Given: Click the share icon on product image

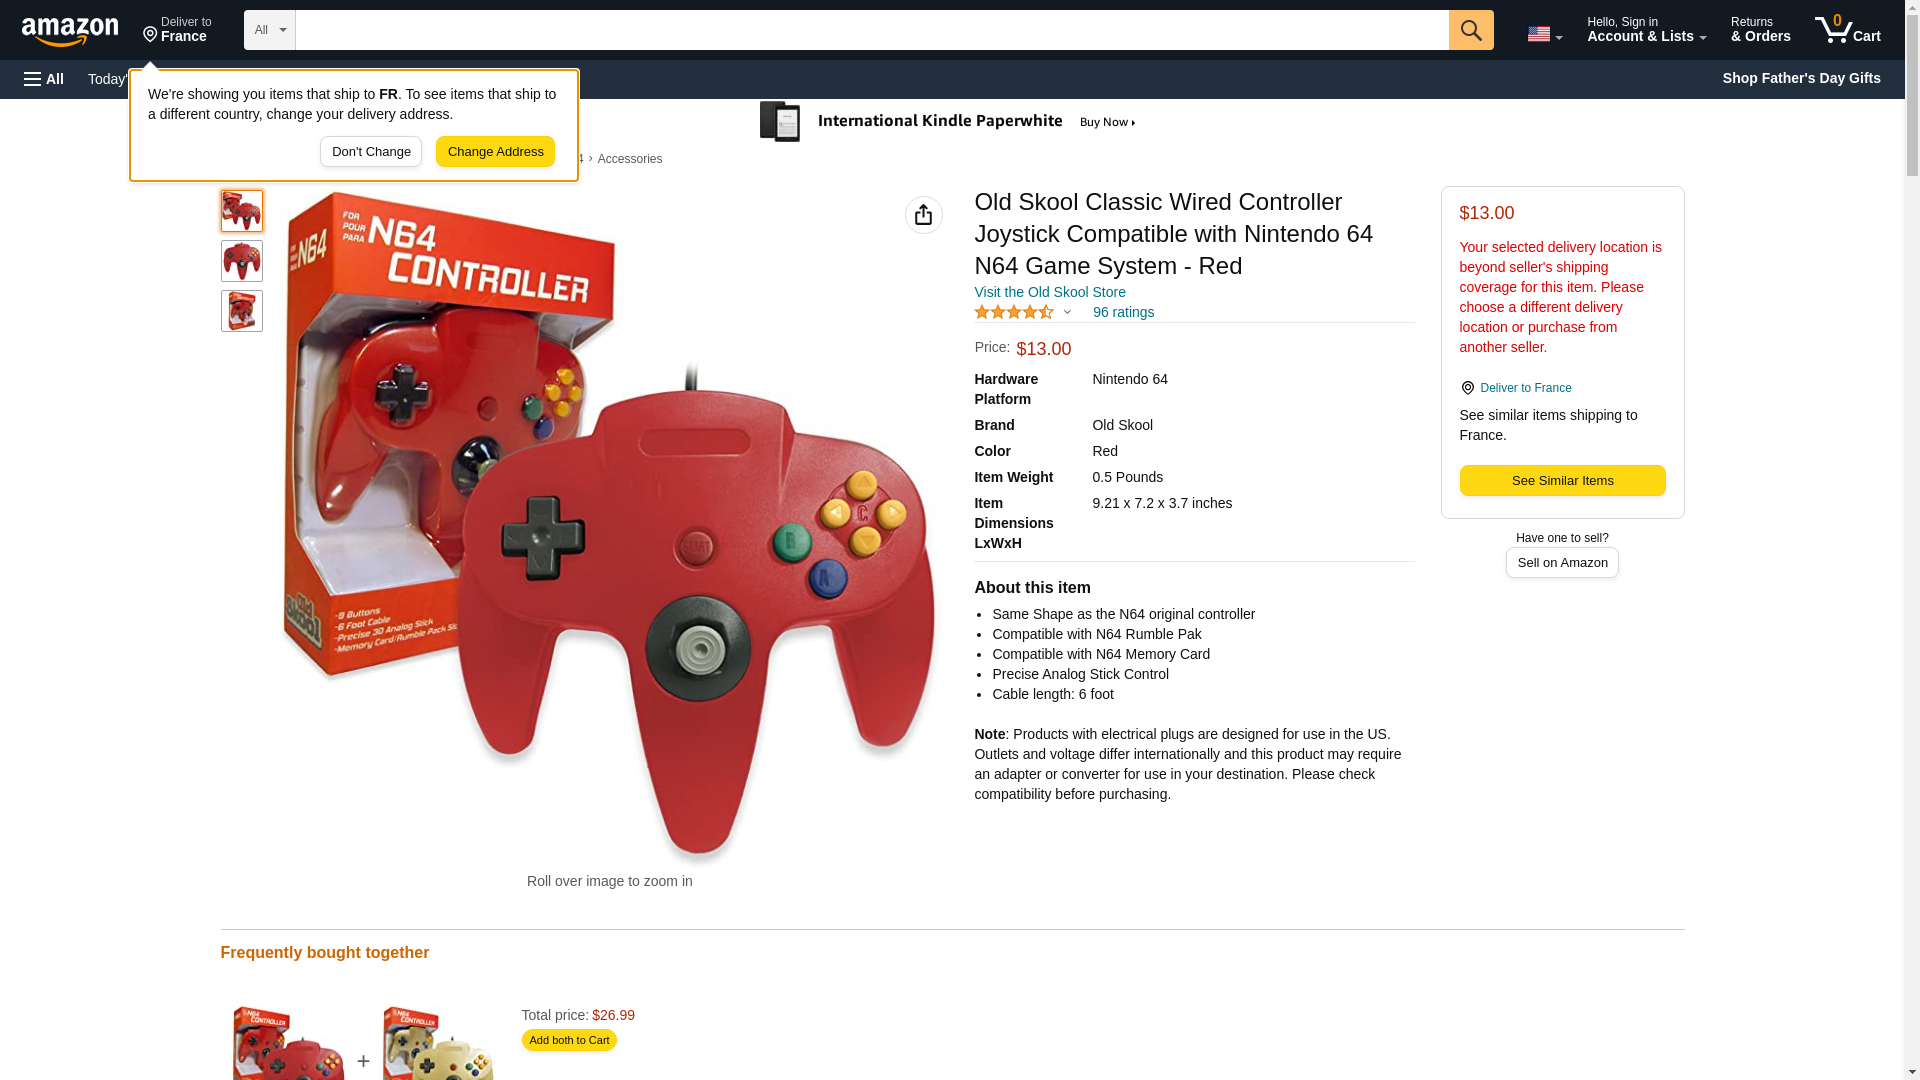Looking at the screenshot, I should point(923,215).
